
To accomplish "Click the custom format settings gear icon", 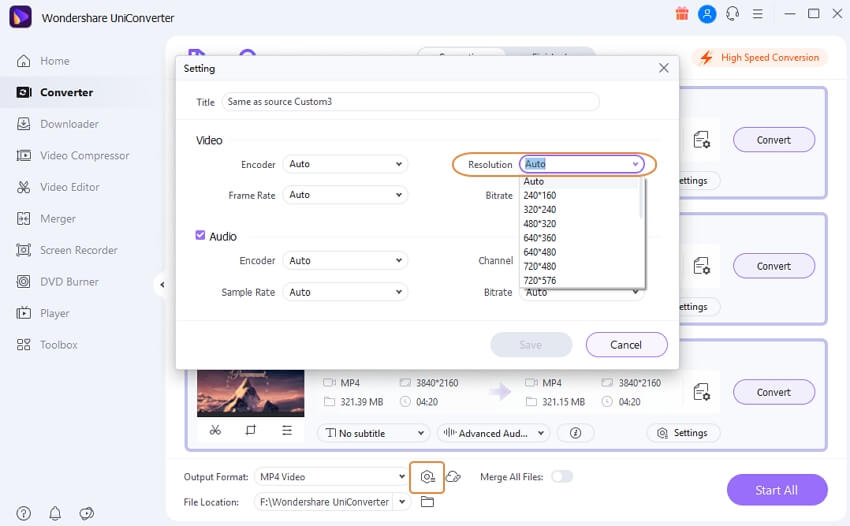I will pos(427,477).
